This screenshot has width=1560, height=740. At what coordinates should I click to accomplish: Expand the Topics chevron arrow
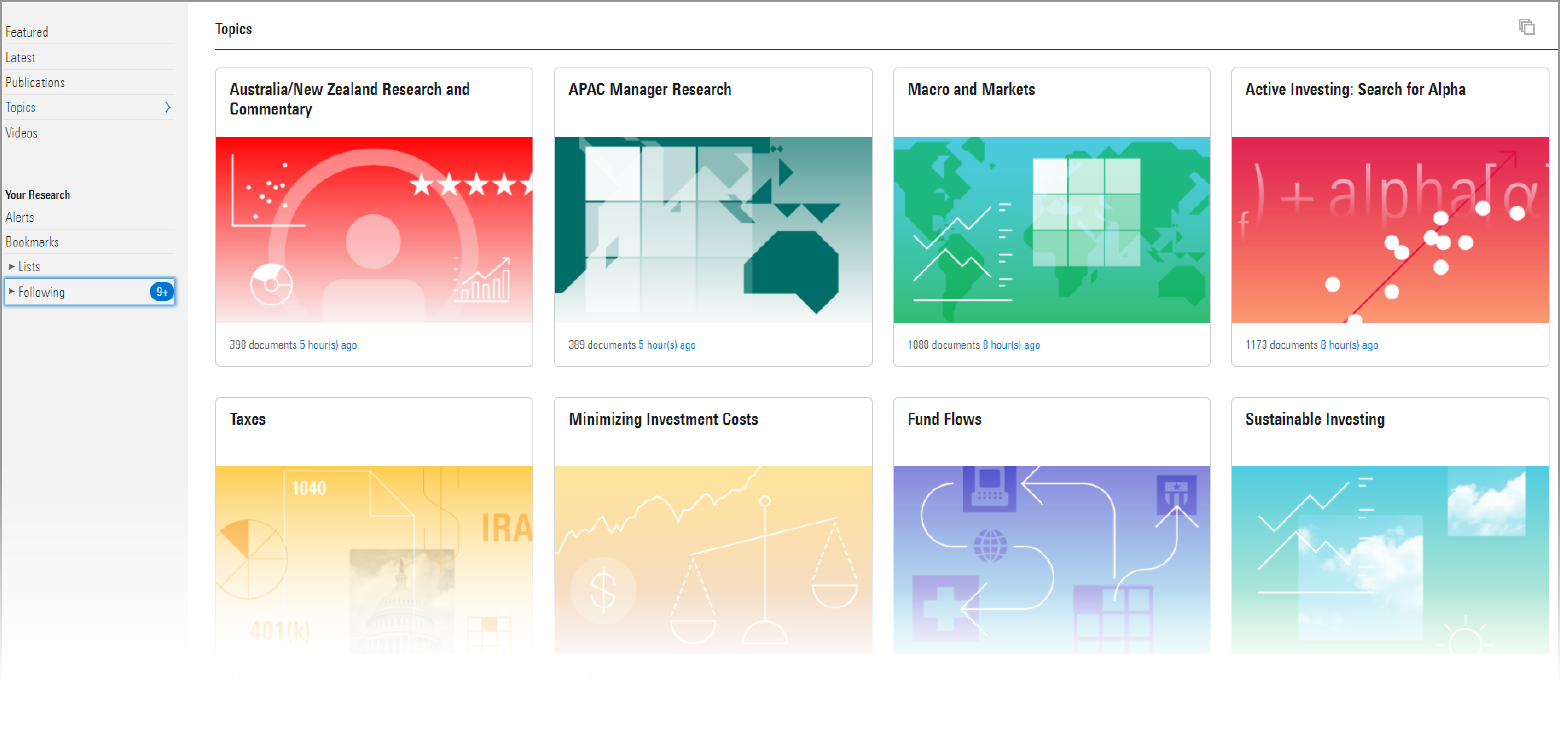click(x=167, y=107)
